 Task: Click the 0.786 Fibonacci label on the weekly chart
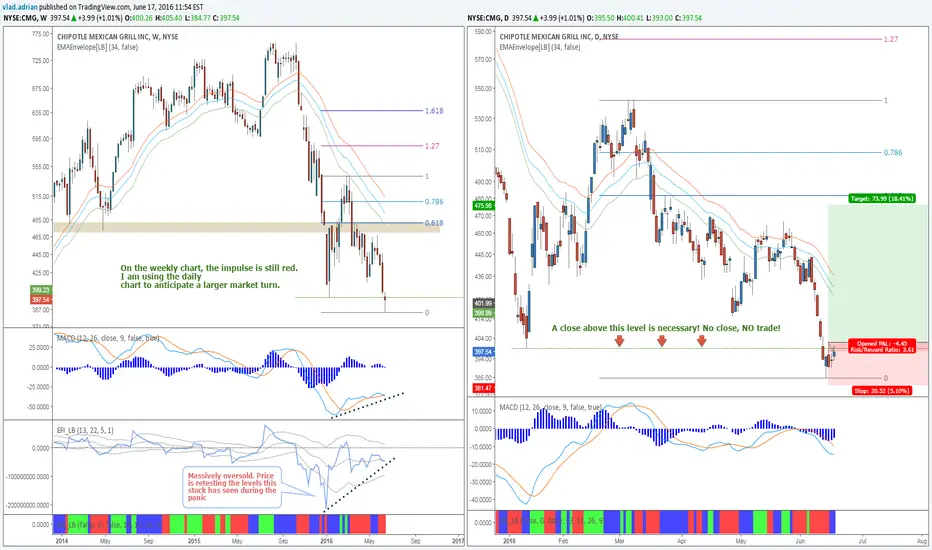pyautogui.click(x=434, y=202)
